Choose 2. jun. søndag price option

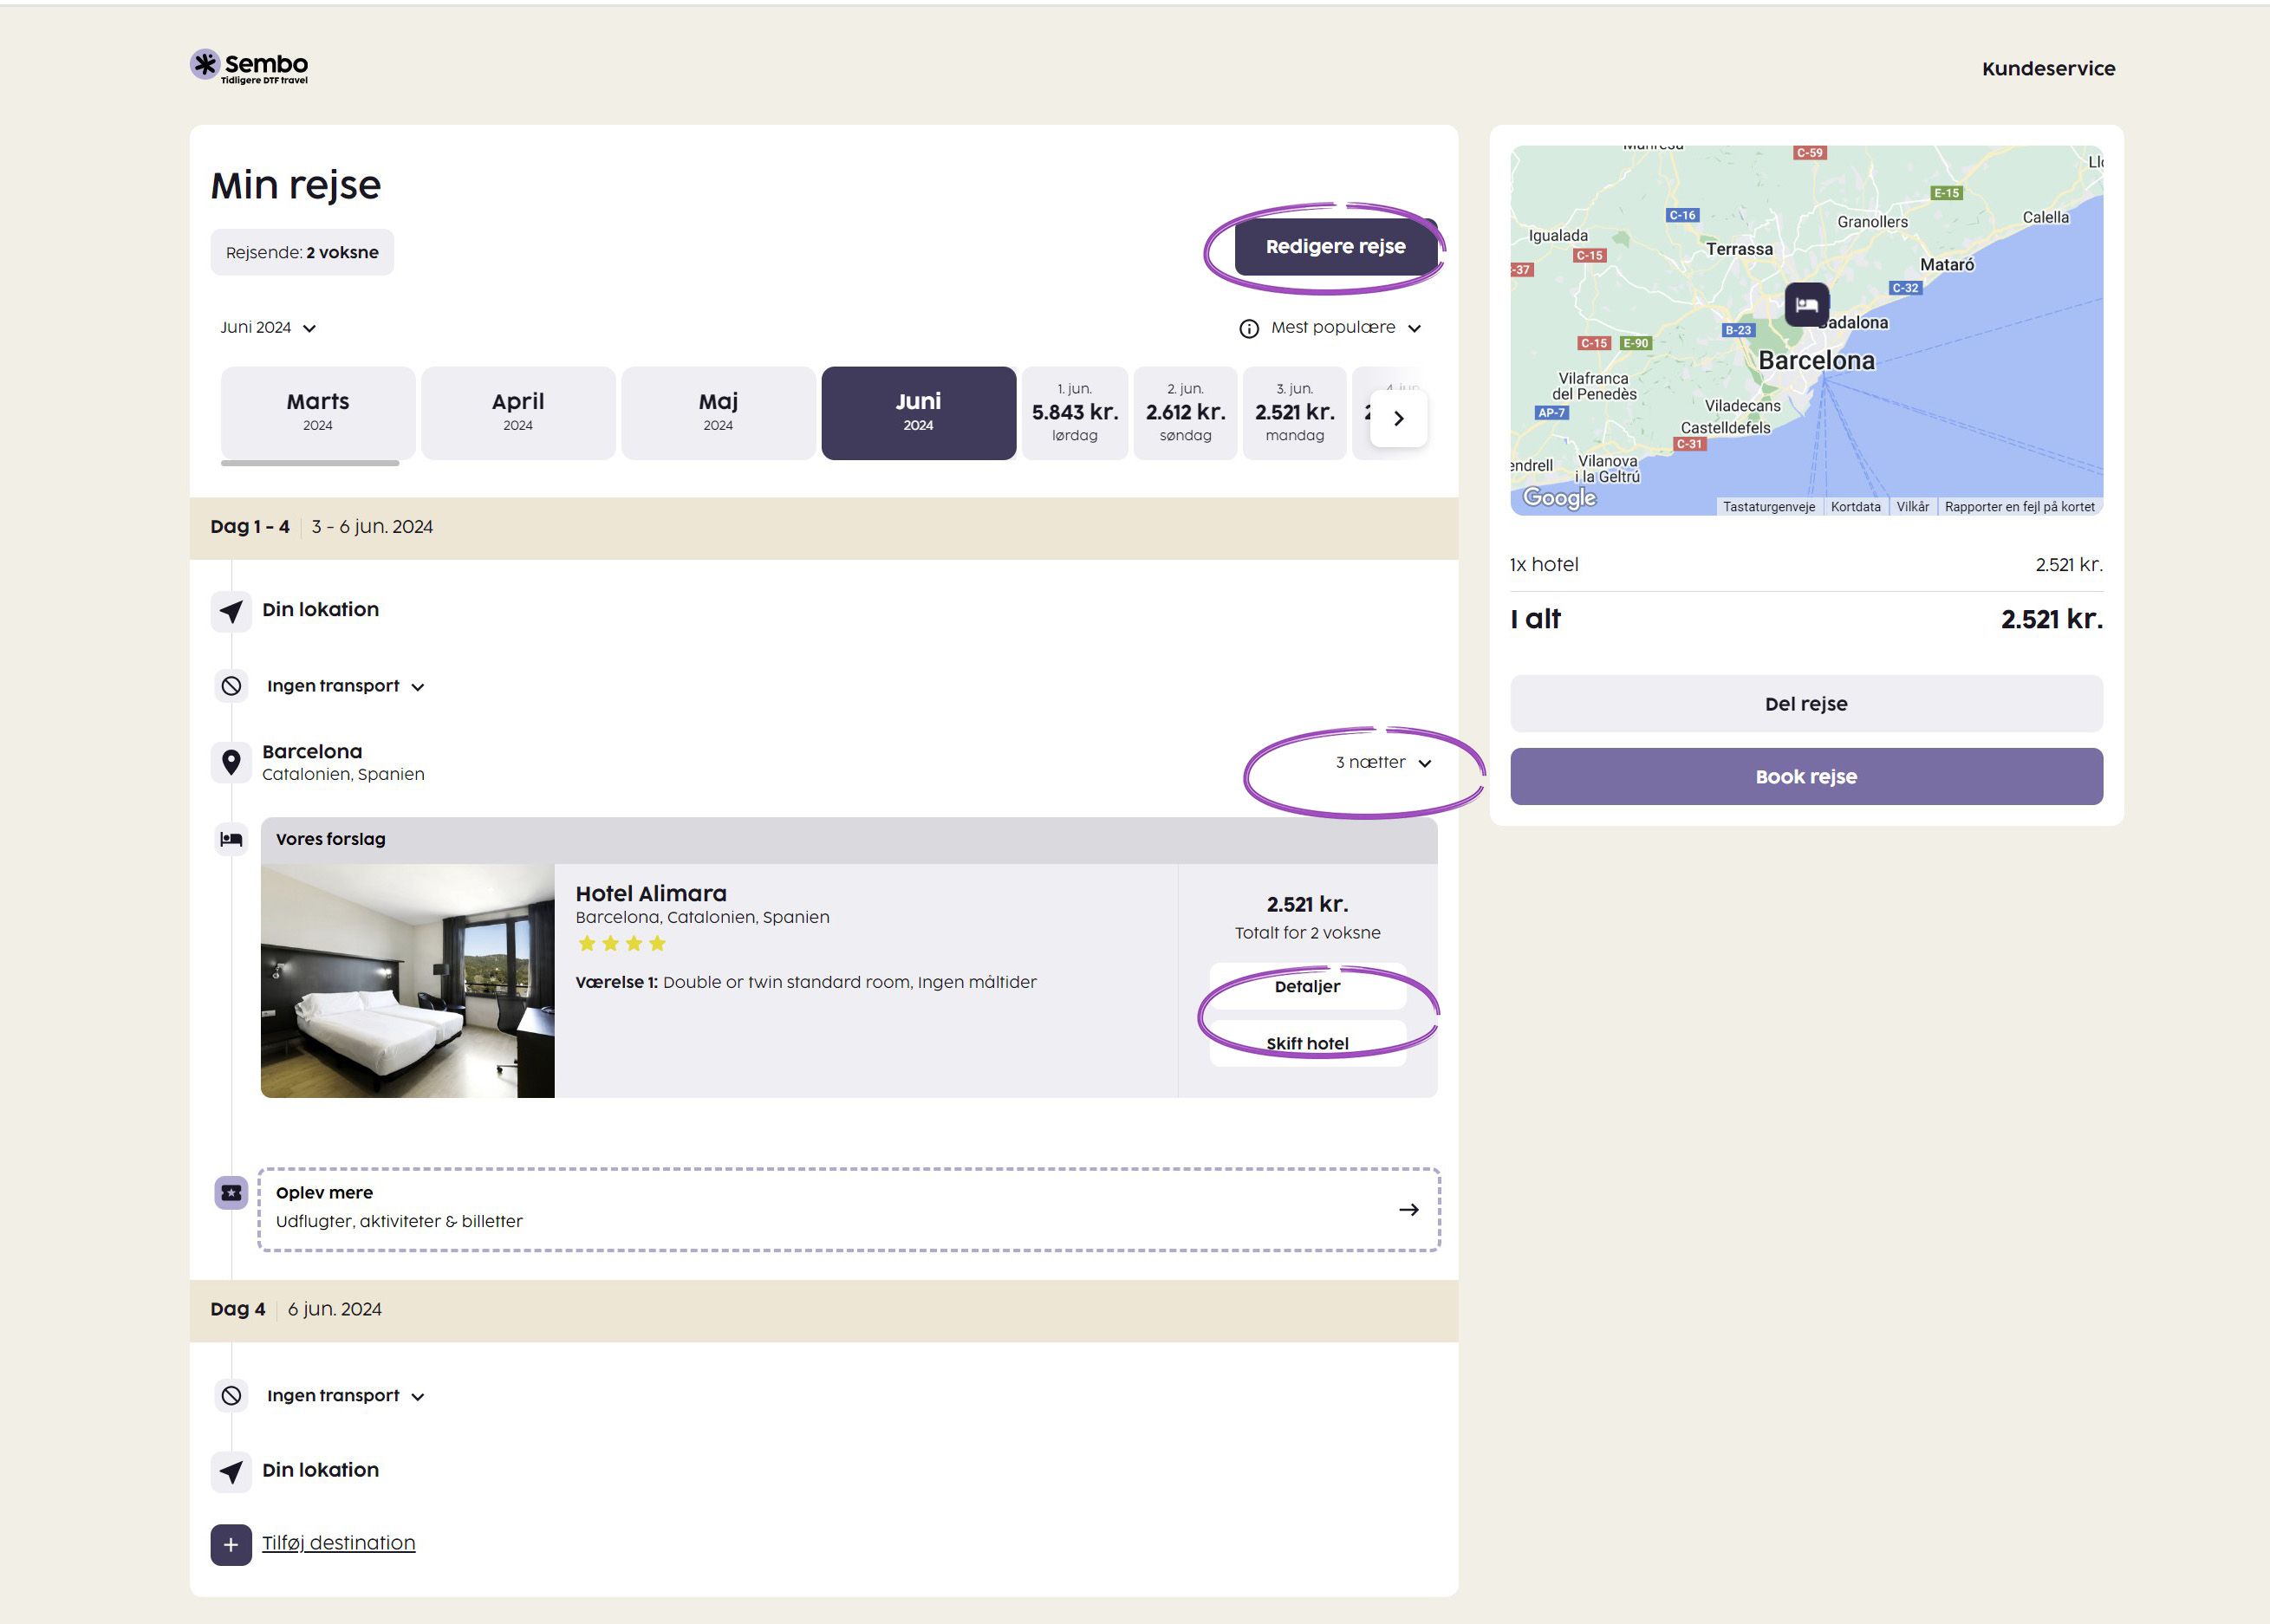tap(1185, 412)
